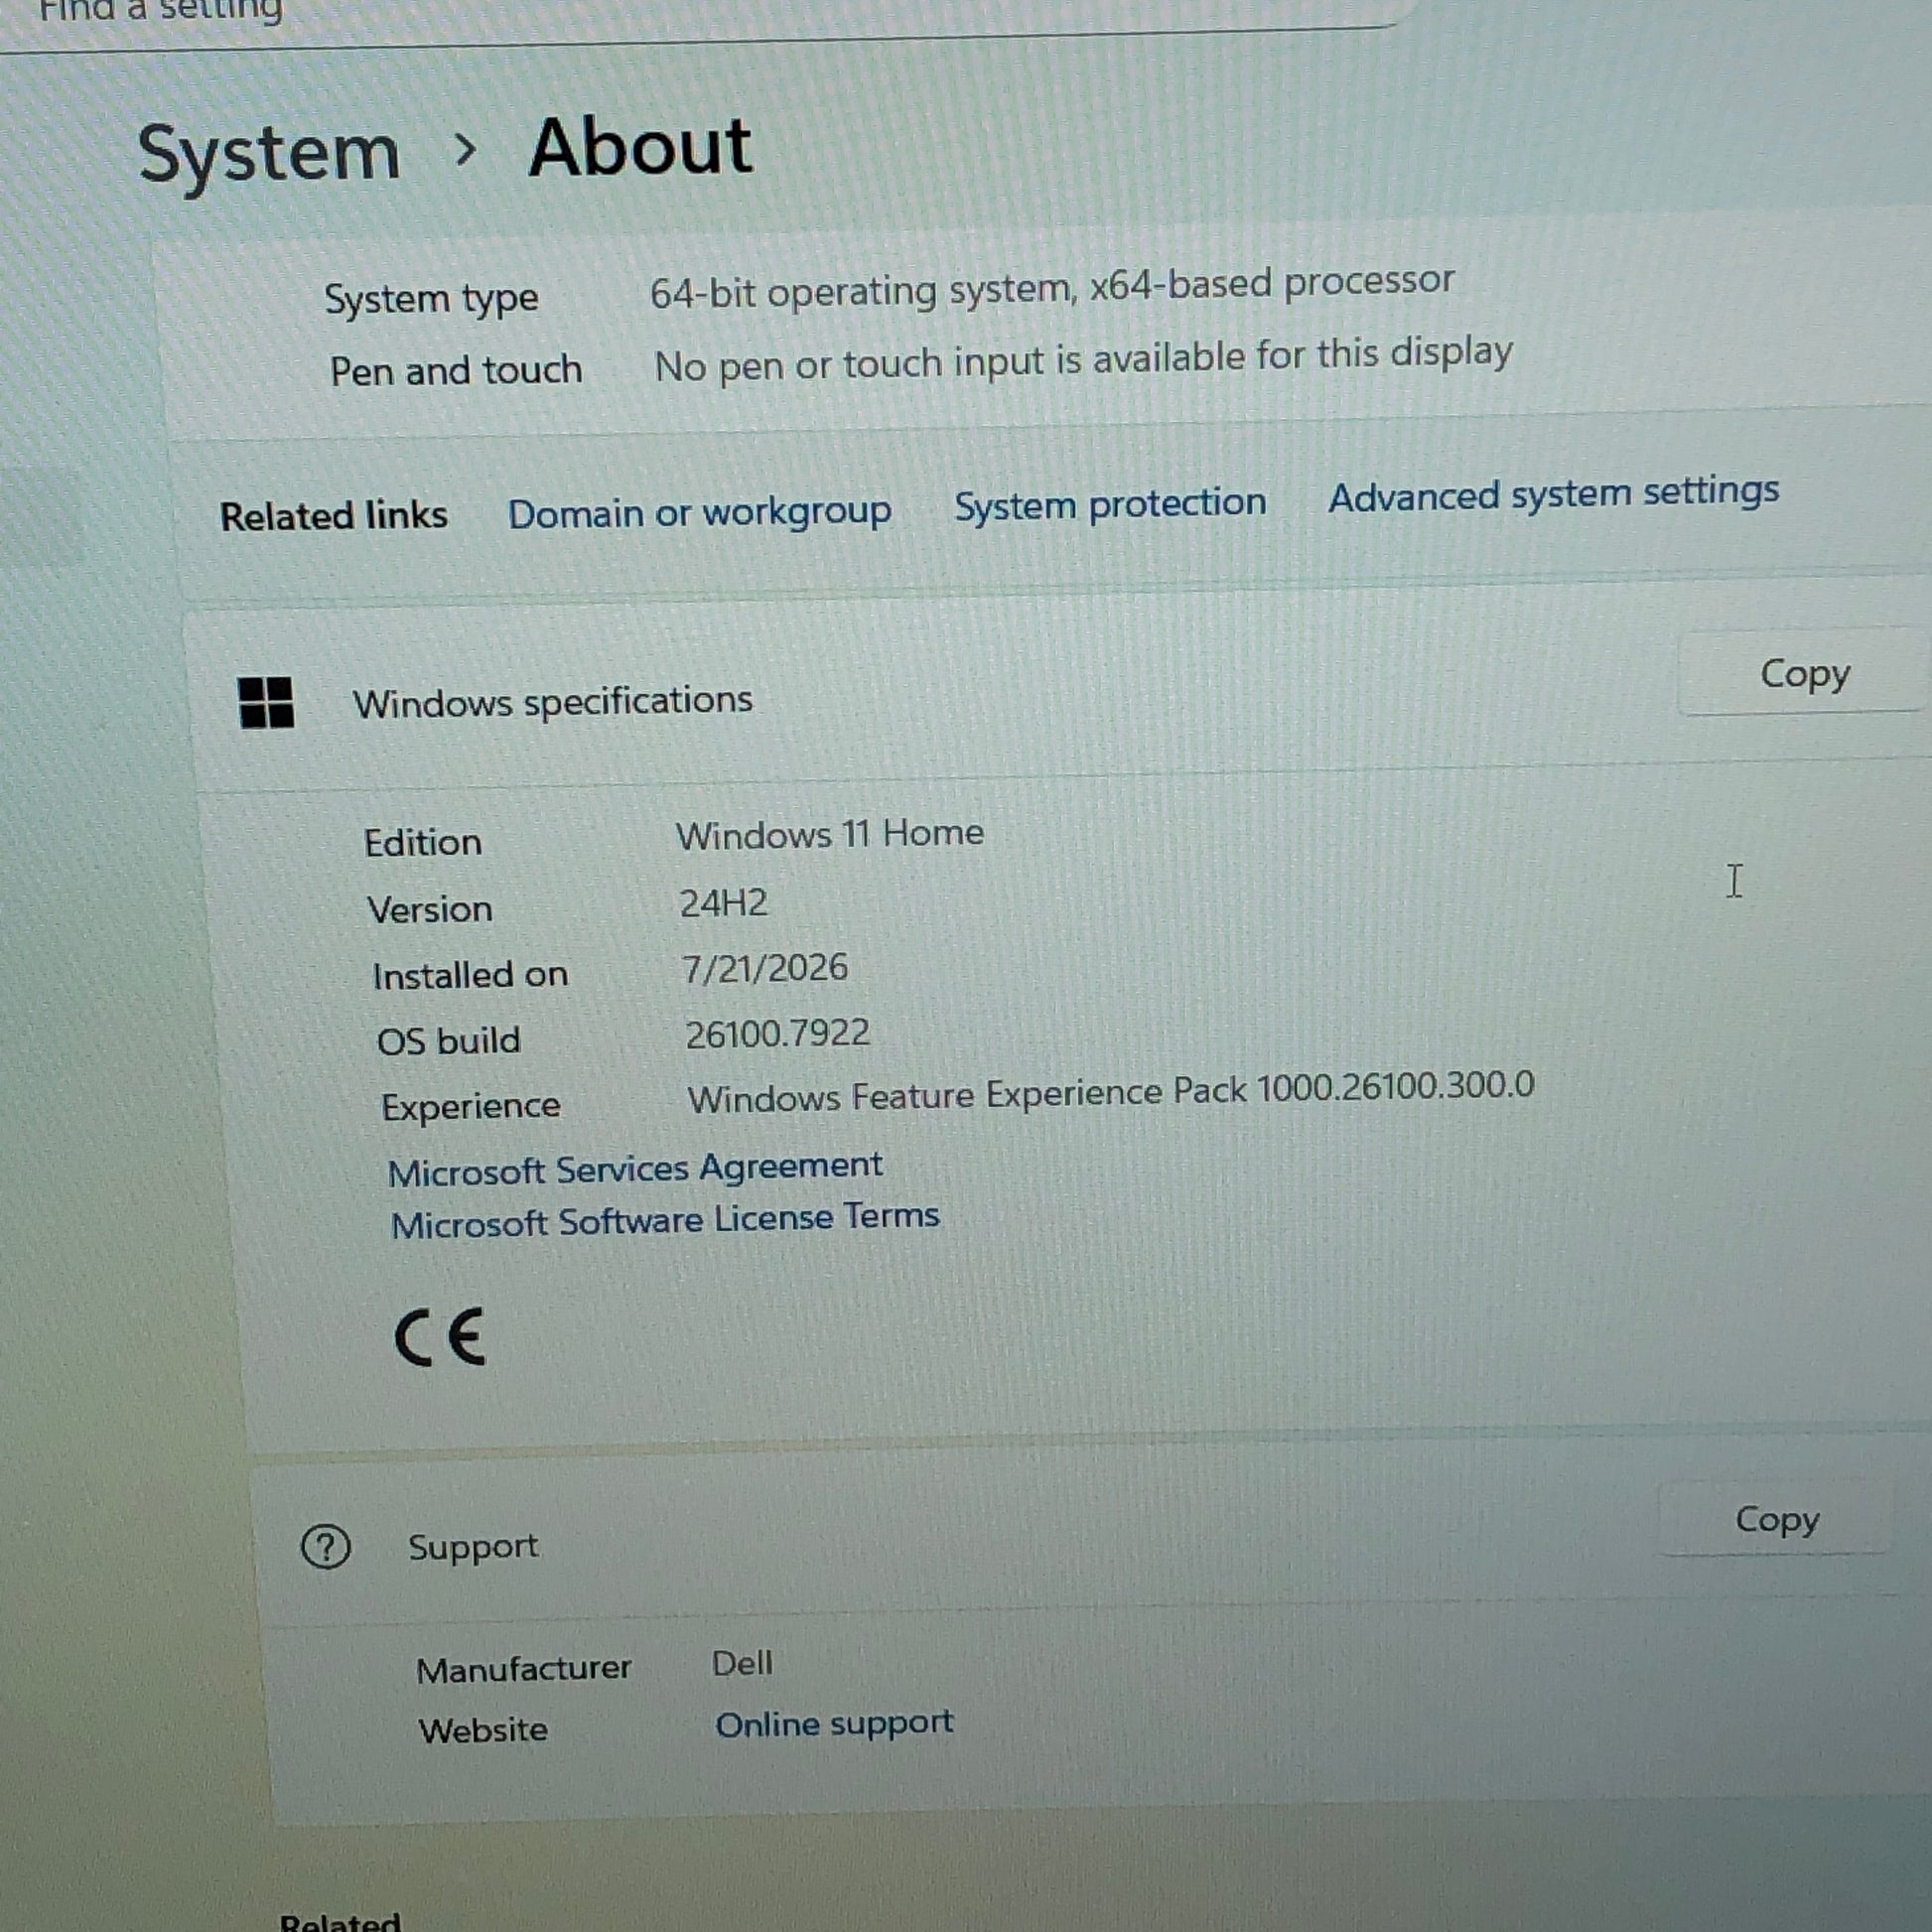This screenshot has width=1932, height=1932.
Task: Select the install date 7/21/2026
Action: coord(765,968)
